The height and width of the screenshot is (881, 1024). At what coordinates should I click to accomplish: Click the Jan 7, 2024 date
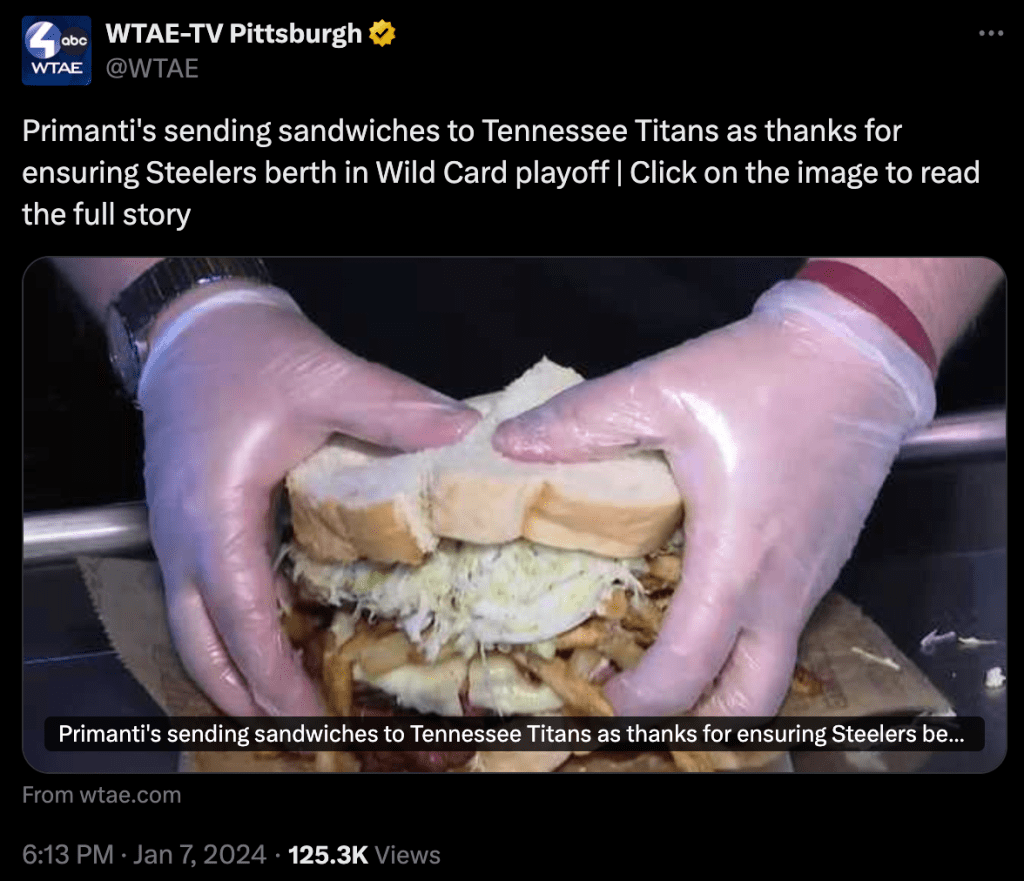click(200, 855)
